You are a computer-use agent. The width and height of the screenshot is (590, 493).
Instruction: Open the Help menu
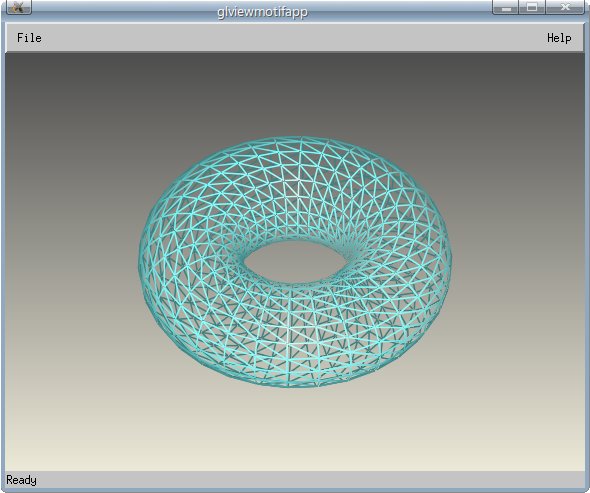click(x=559, y=38)
